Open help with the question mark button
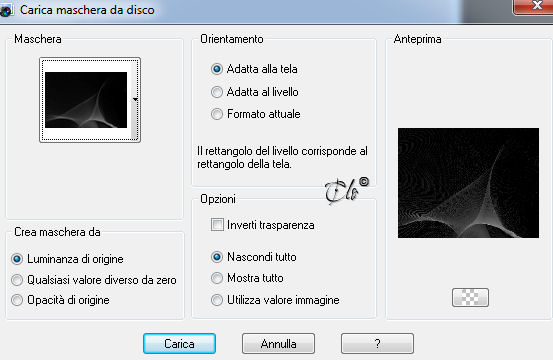The height and width of the screenshot is (360, 553). (x=377, y=343)
